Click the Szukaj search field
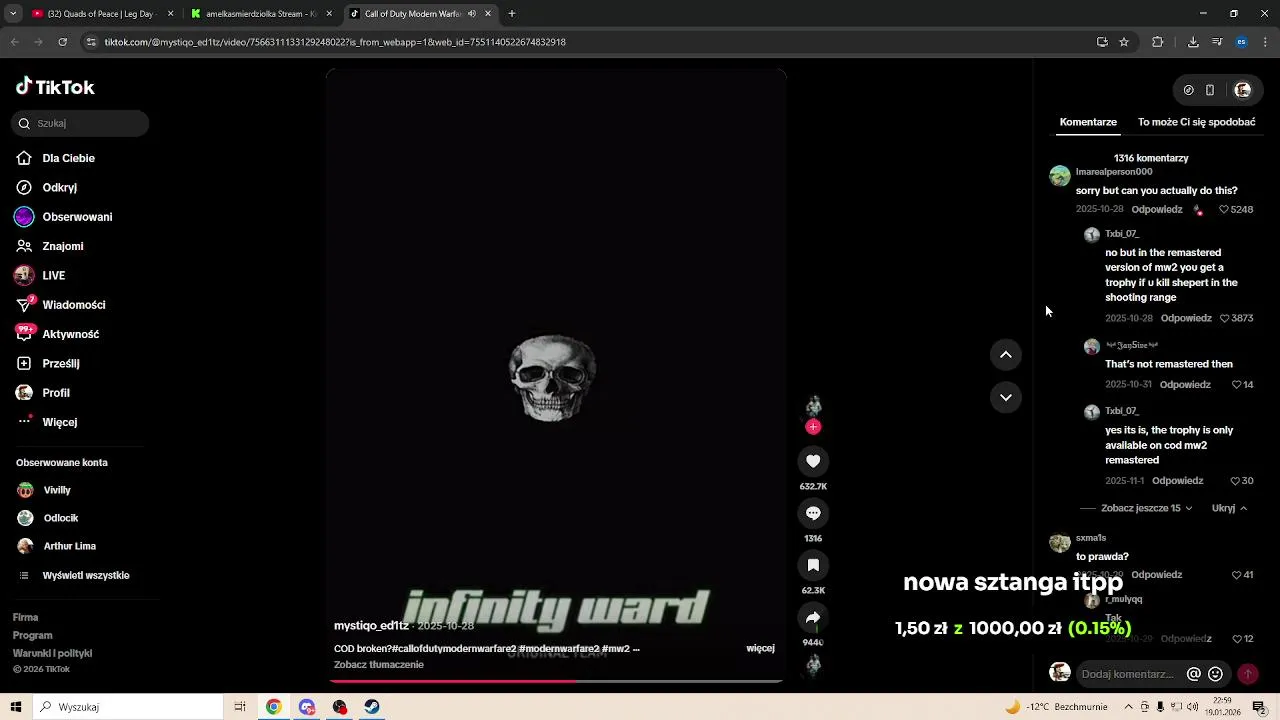The image size is (1280, 720). [80, 123]
